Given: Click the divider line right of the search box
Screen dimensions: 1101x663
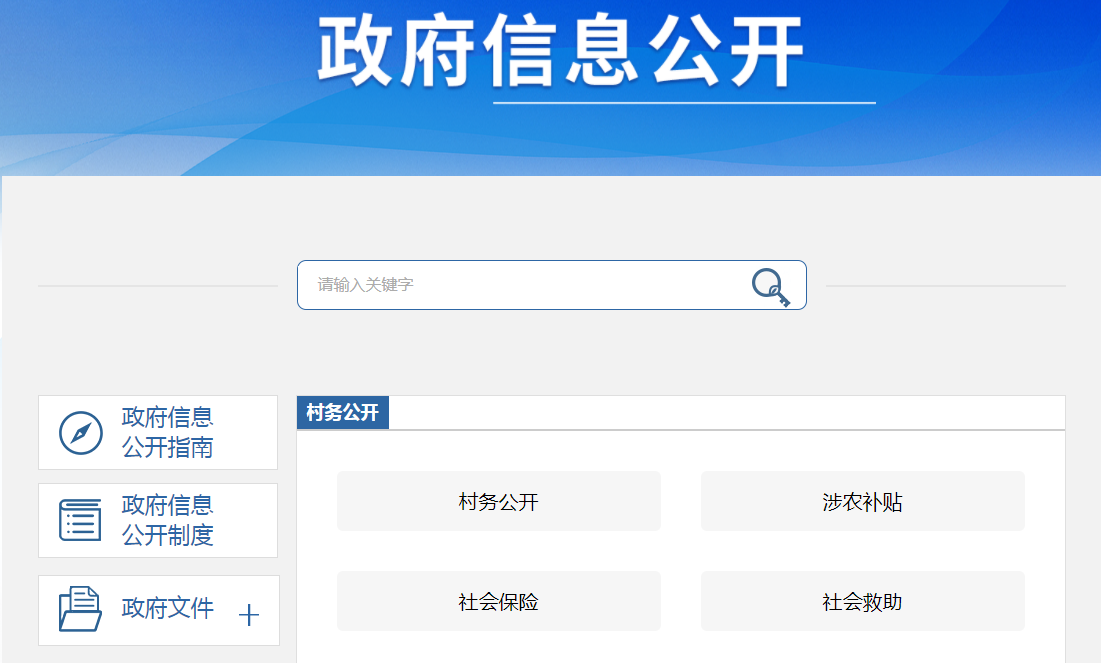Looking at the screenshot, I should (945, 286).
